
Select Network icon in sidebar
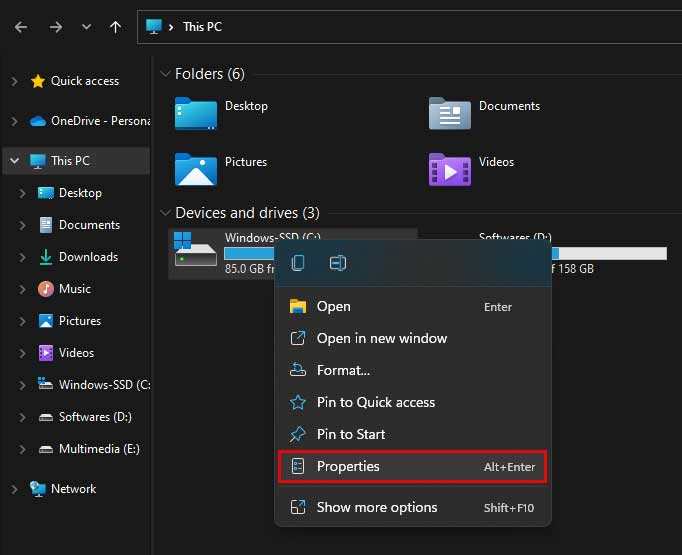pyautogui.click(x=38, y=489)
